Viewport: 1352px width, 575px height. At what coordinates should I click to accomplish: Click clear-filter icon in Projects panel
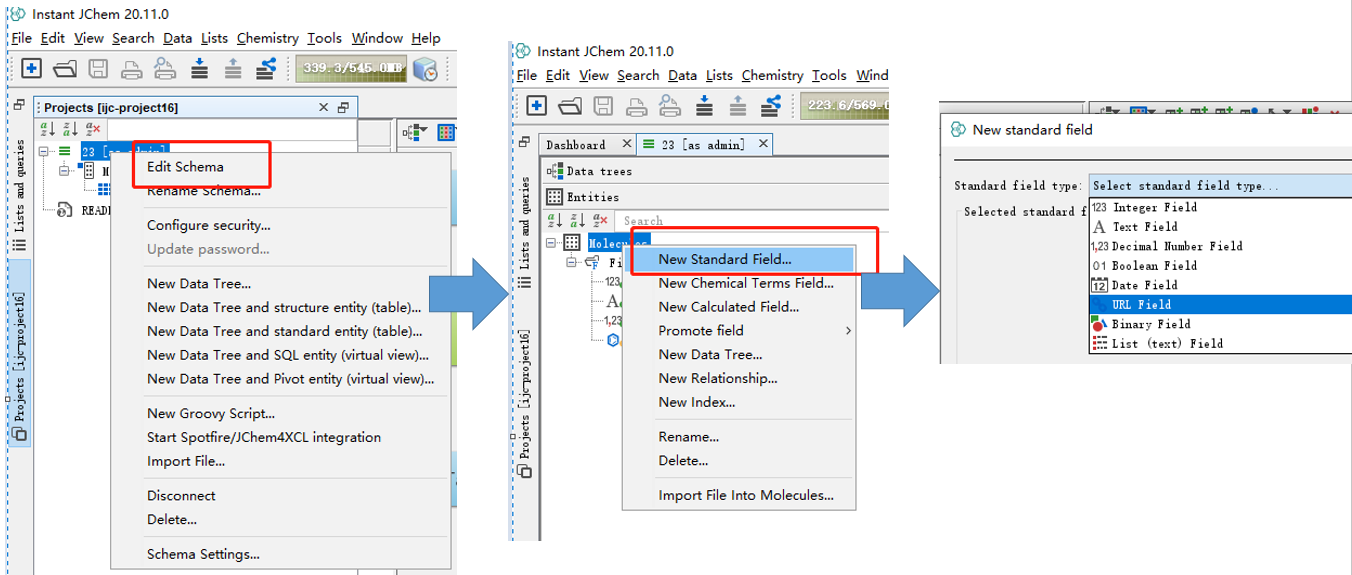pos(93,129)
